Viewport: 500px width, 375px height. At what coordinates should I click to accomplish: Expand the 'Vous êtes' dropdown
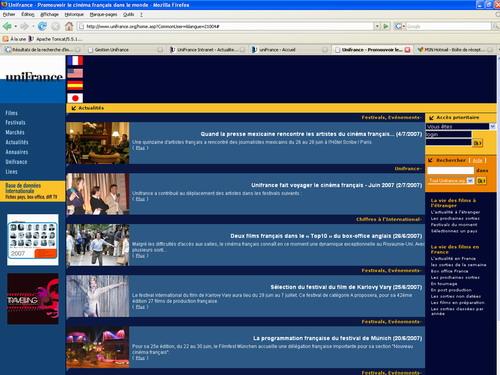pyautogui.click(x=492, y=127)
